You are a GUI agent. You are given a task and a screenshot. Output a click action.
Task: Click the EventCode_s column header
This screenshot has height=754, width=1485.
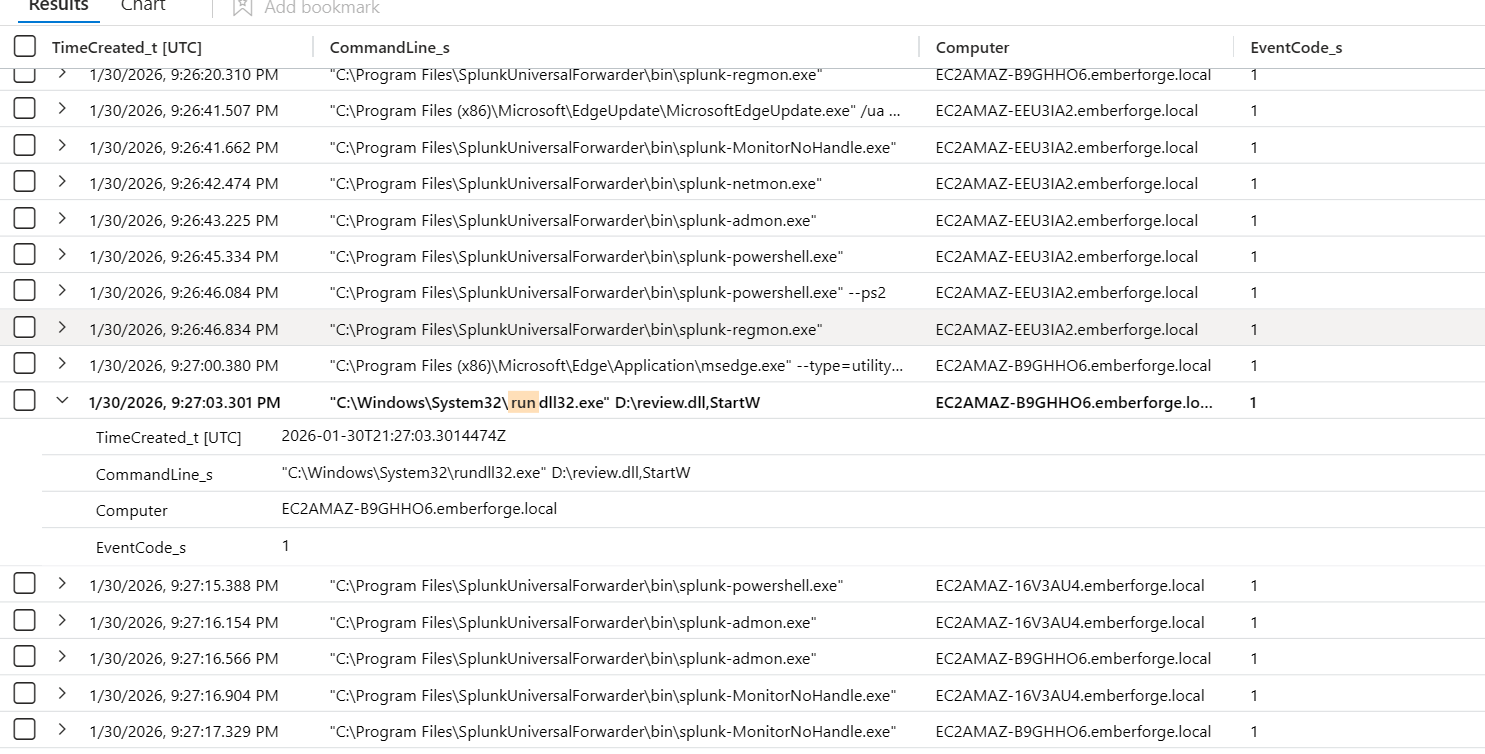pyautogui.click(x=1296, y=47)
